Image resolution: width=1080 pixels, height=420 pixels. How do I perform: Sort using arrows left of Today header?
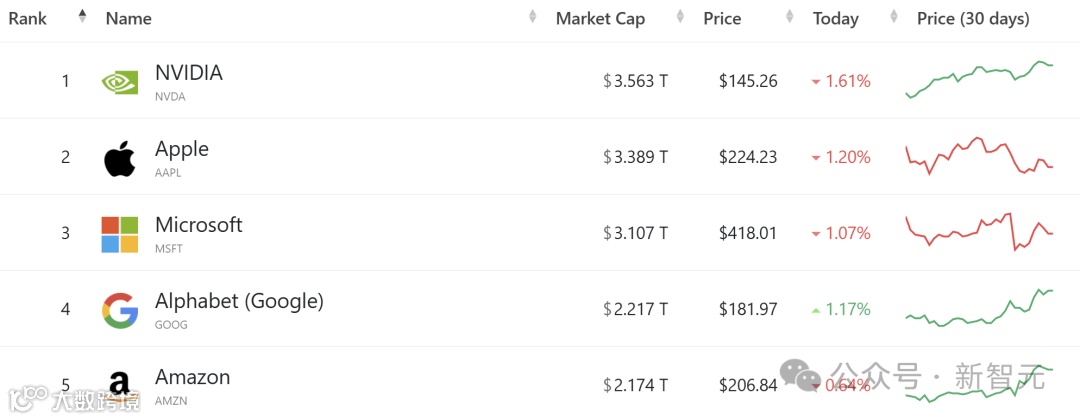click(789, 17)
